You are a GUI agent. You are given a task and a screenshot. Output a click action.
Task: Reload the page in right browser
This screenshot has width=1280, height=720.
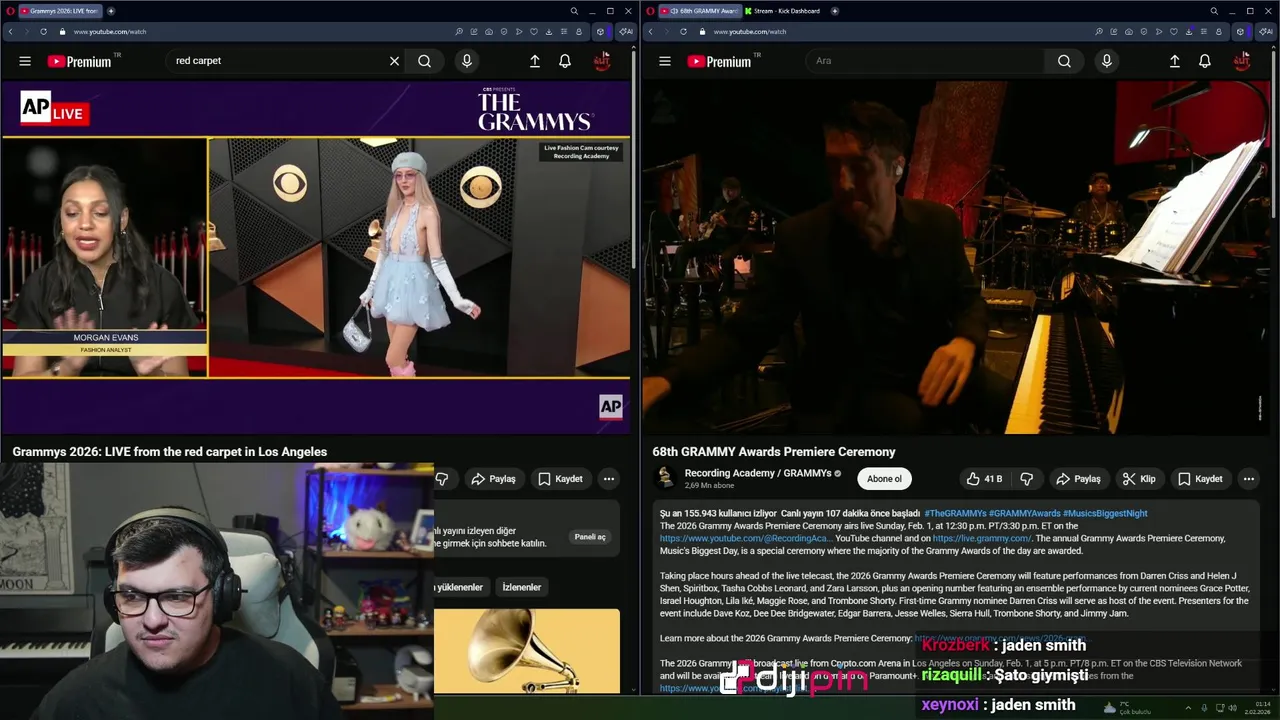(x=683, y=31)
